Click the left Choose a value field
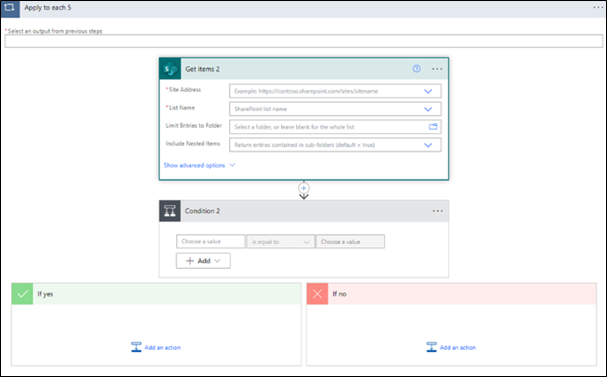The width and height of the screenshot is (607, 377). coord(211,242)
